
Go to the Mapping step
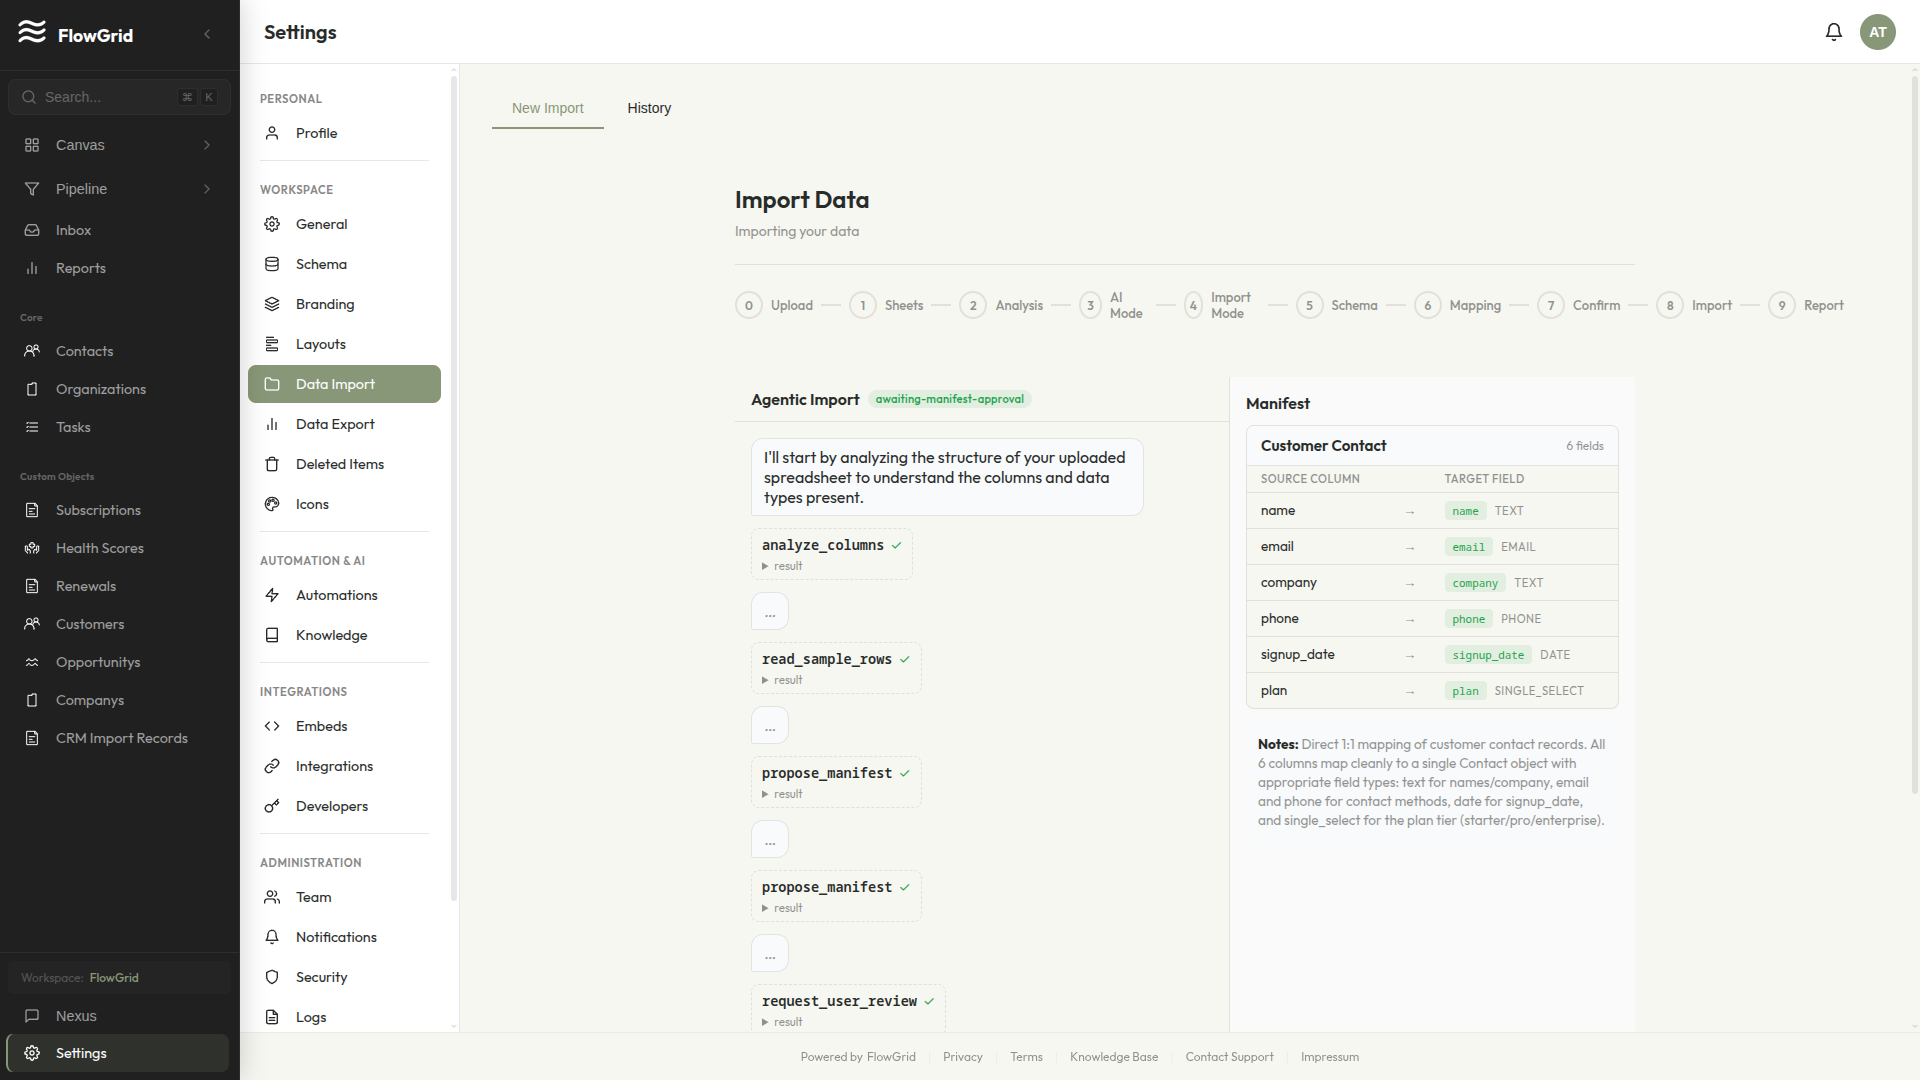(1458, 305)
